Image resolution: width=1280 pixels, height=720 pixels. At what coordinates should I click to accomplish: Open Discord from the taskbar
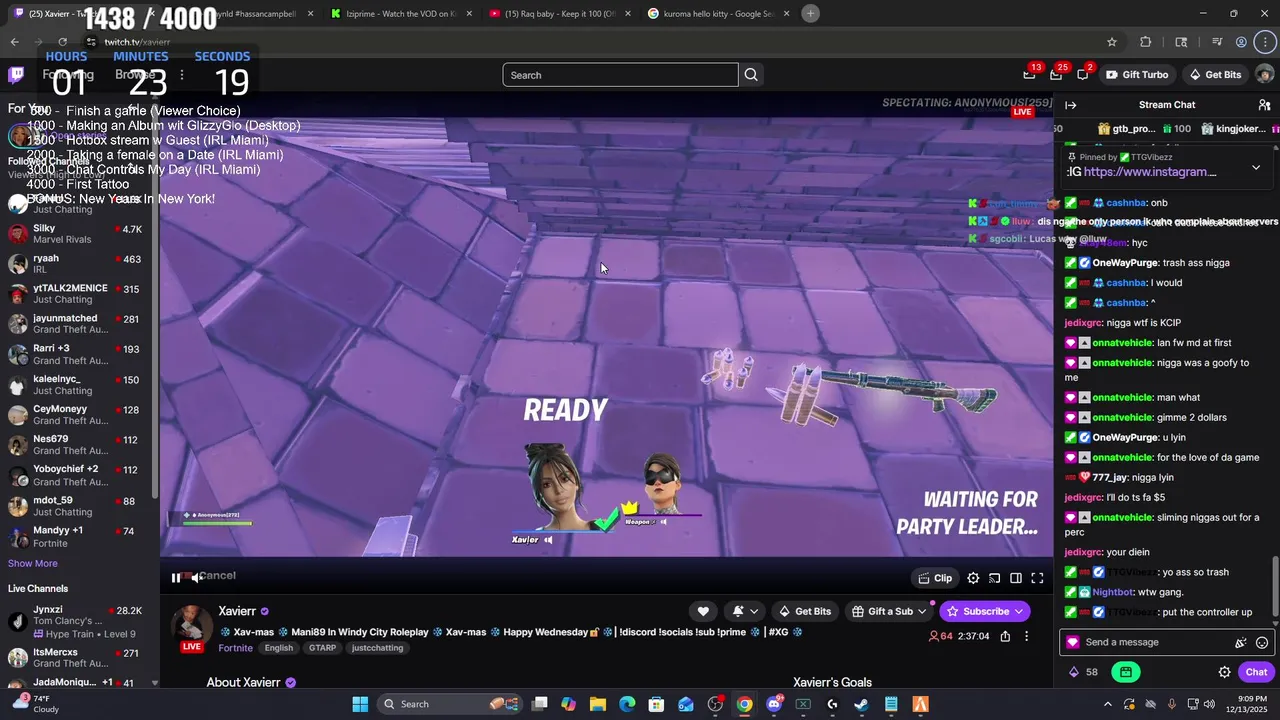[774, 704]
